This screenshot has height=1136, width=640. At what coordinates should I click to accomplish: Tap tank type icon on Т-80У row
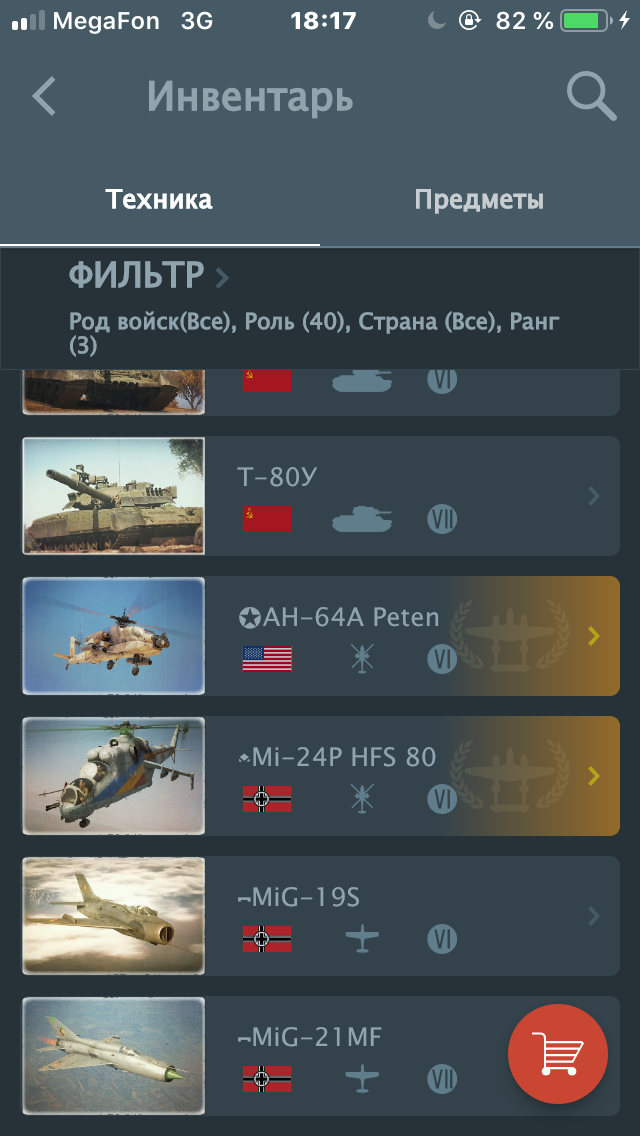point(362,519)
